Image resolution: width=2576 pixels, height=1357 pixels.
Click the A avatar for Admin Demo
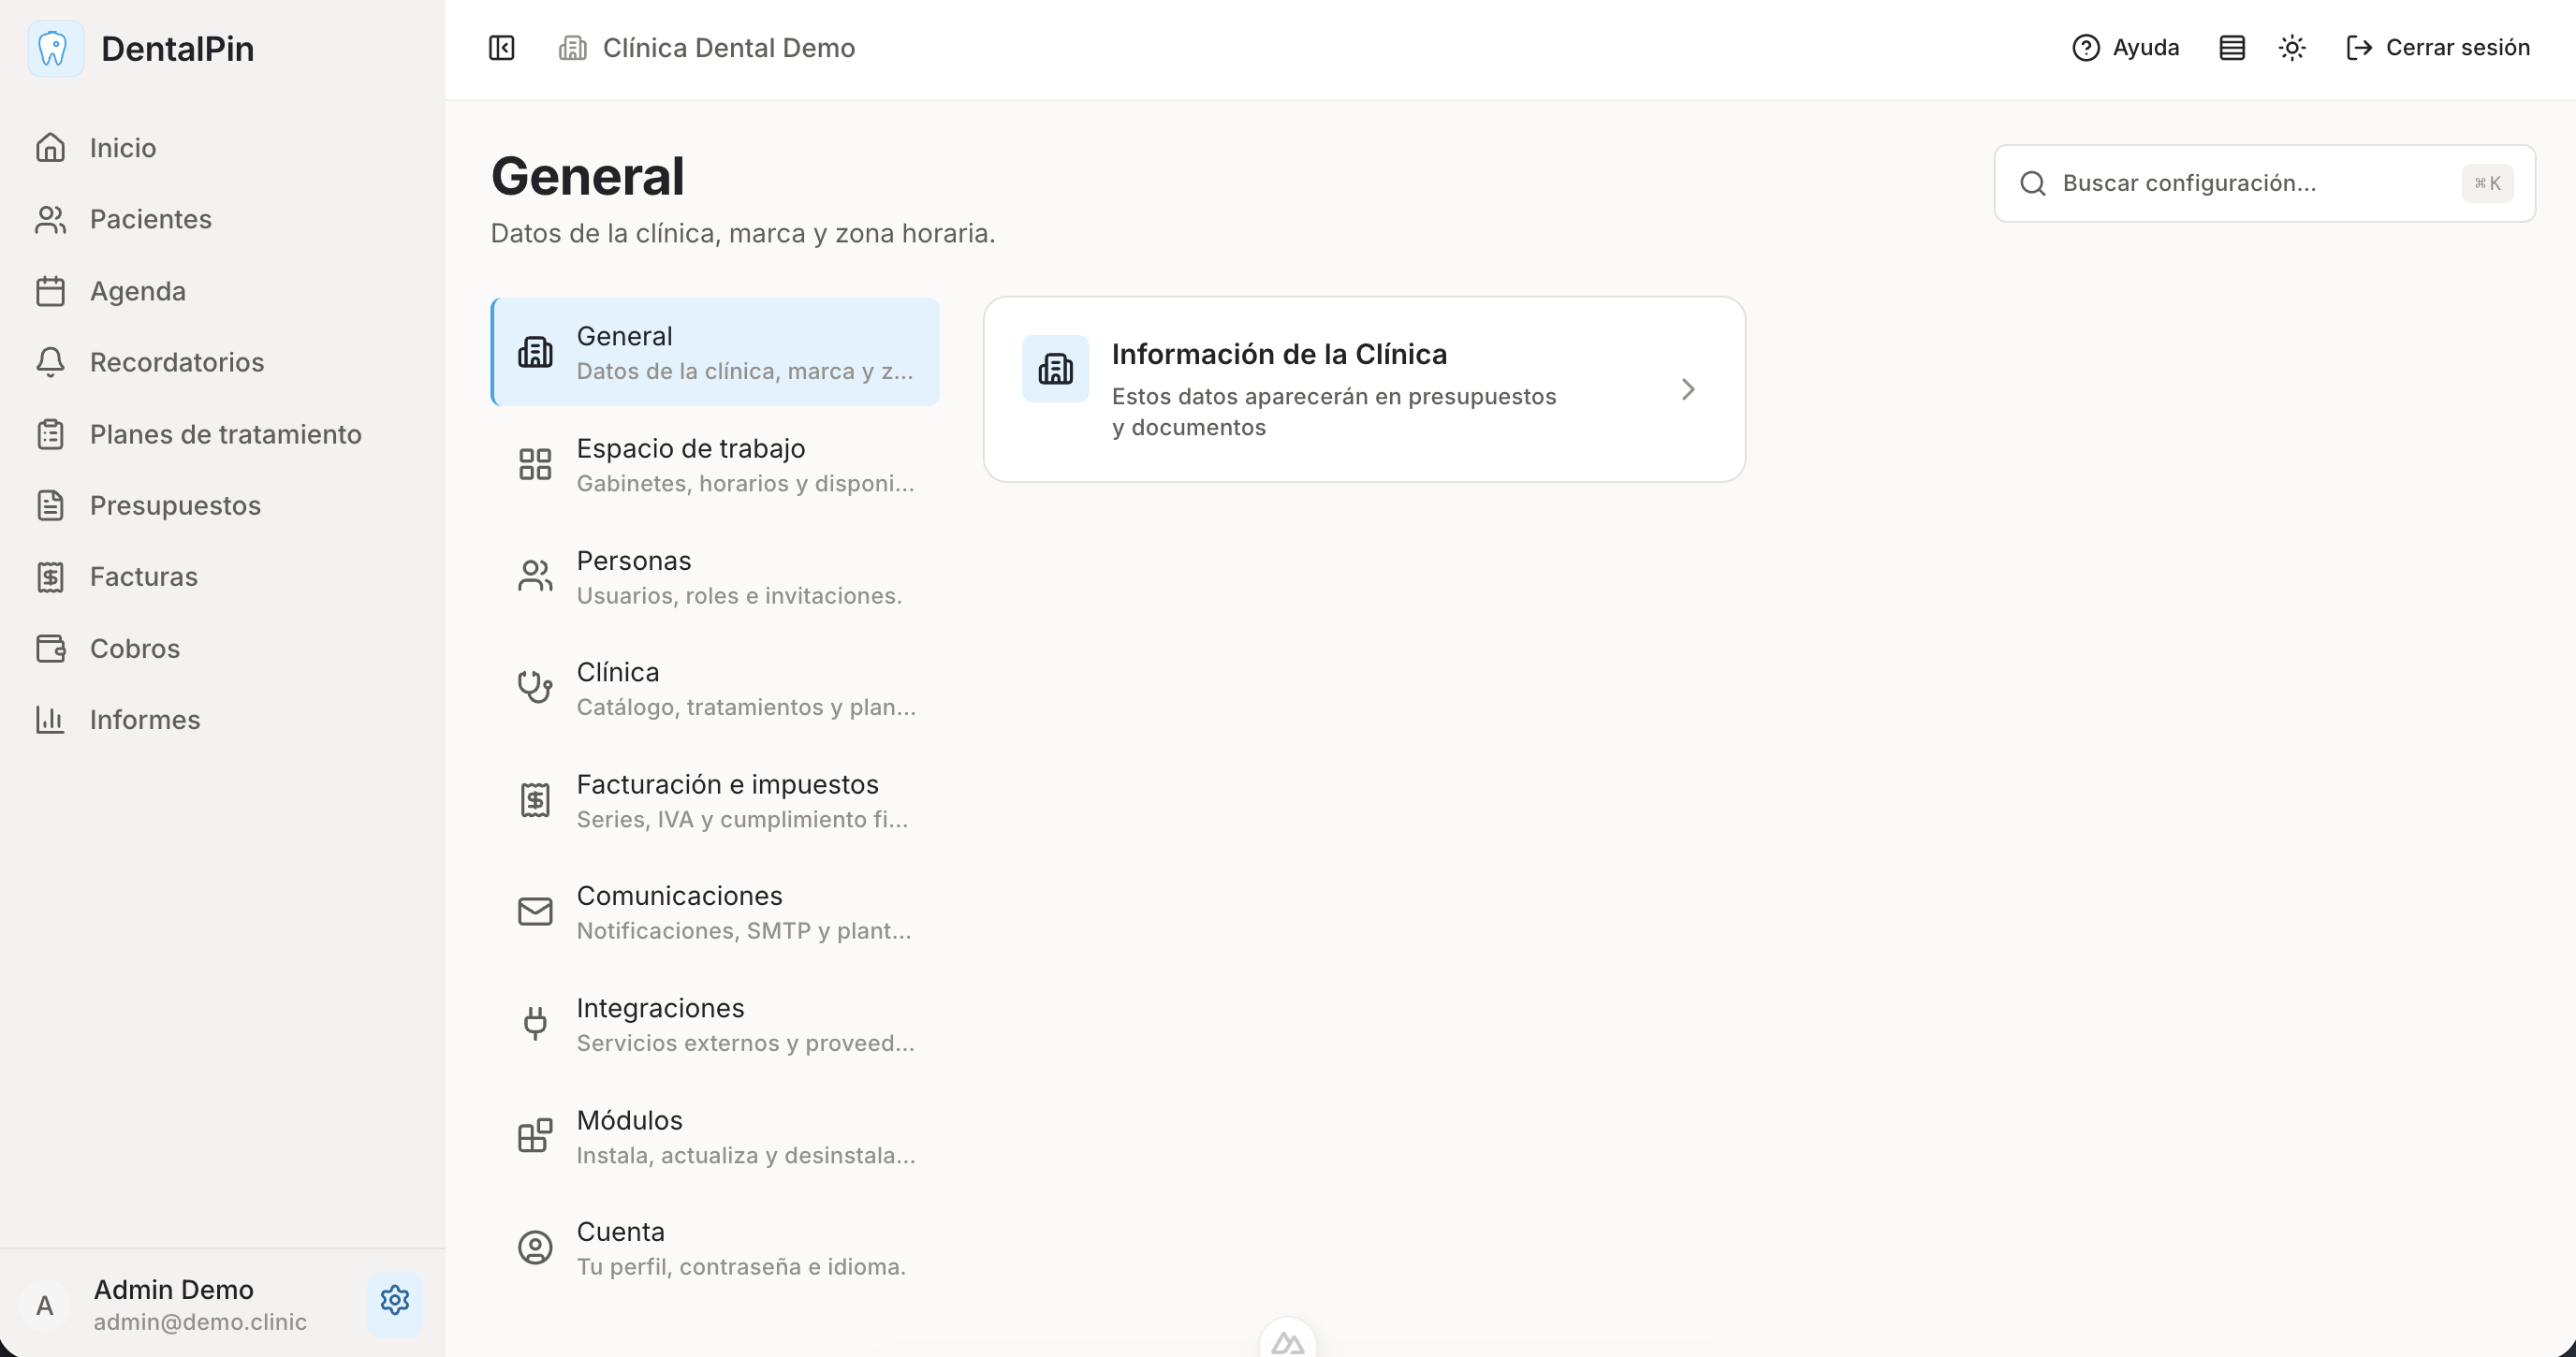[45, 1305]
